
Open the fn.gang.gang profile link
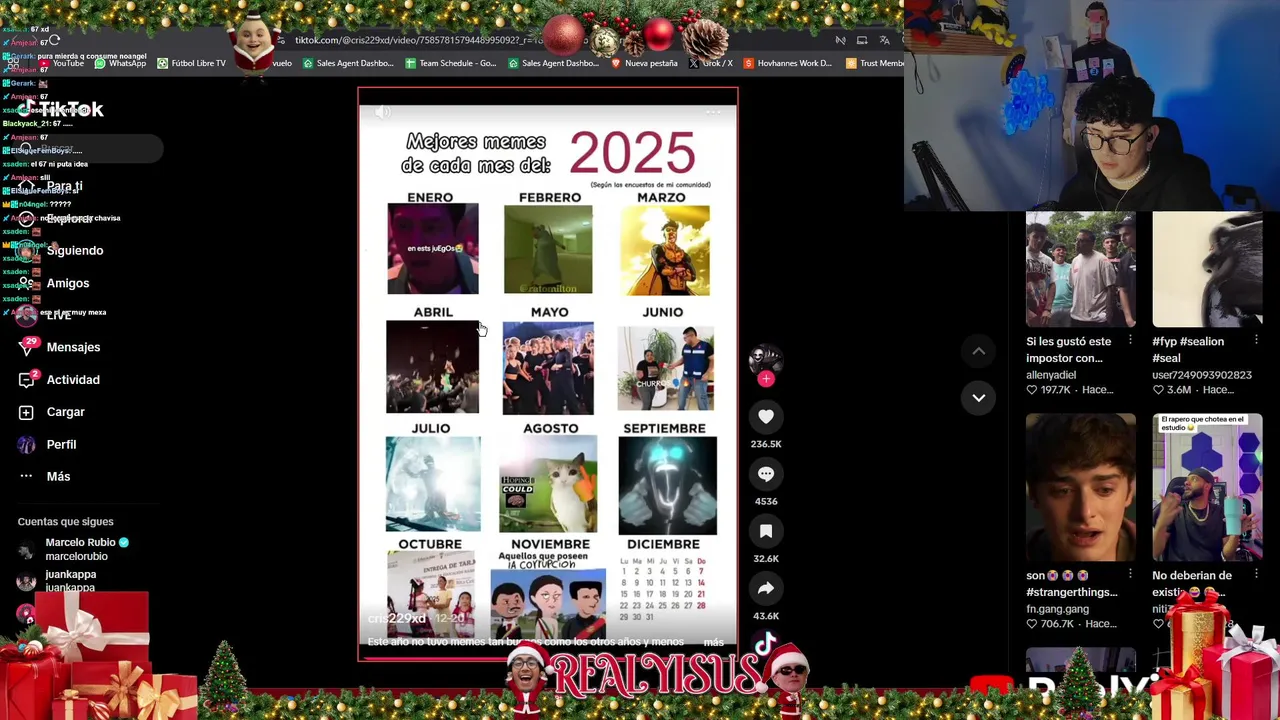click(x=1057, y=609)
